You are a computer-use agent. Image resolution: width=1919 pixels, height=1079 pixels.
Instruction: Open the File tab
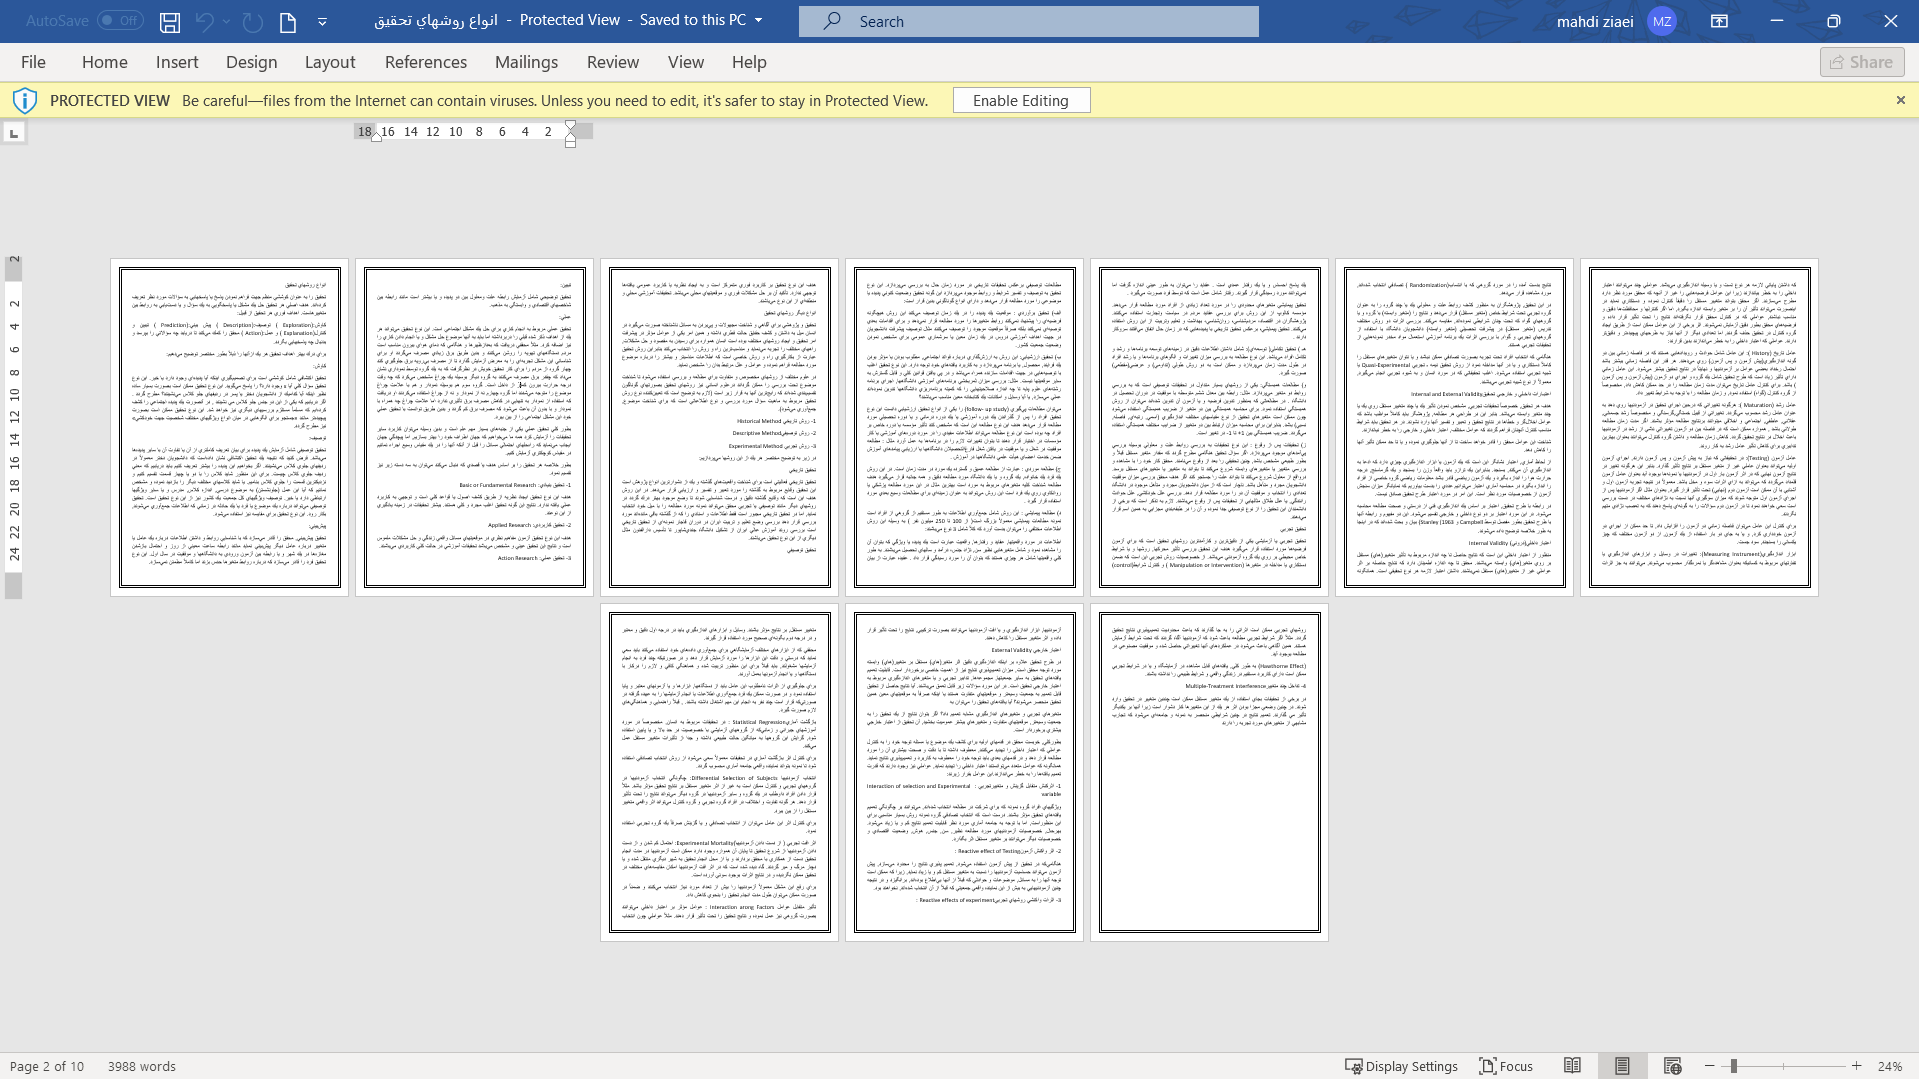click(33, 62)
